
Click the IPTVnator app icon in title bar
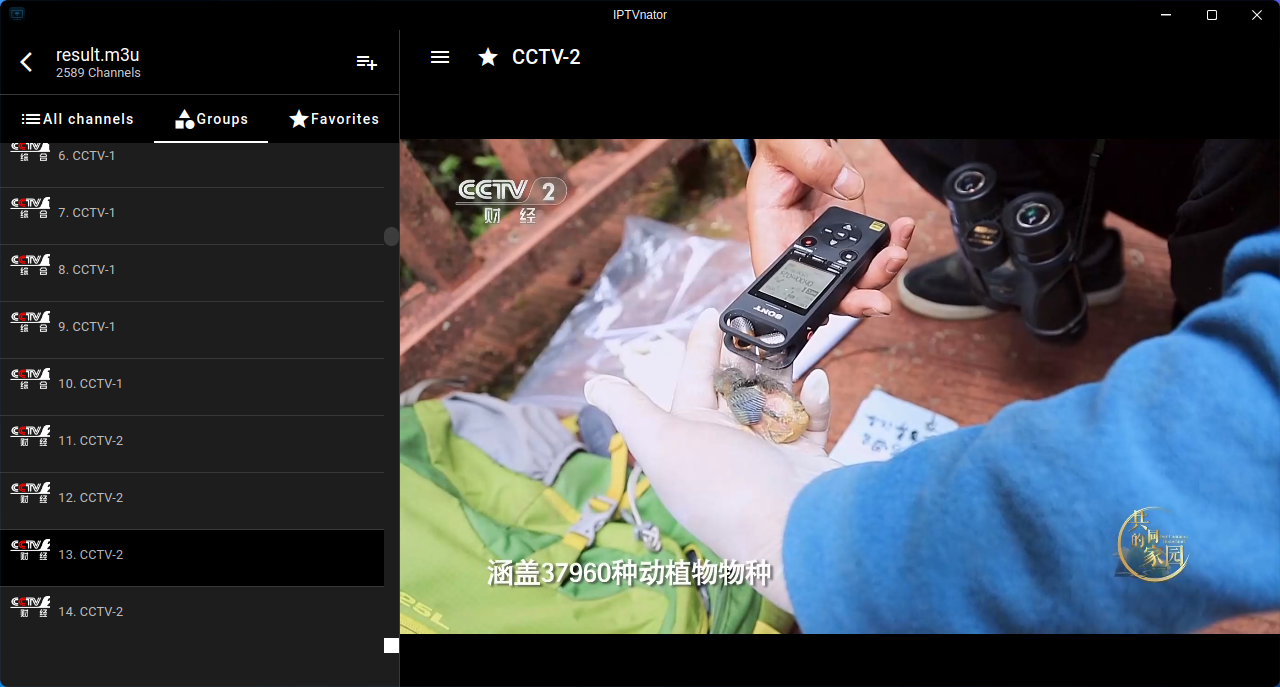(17, 14)
